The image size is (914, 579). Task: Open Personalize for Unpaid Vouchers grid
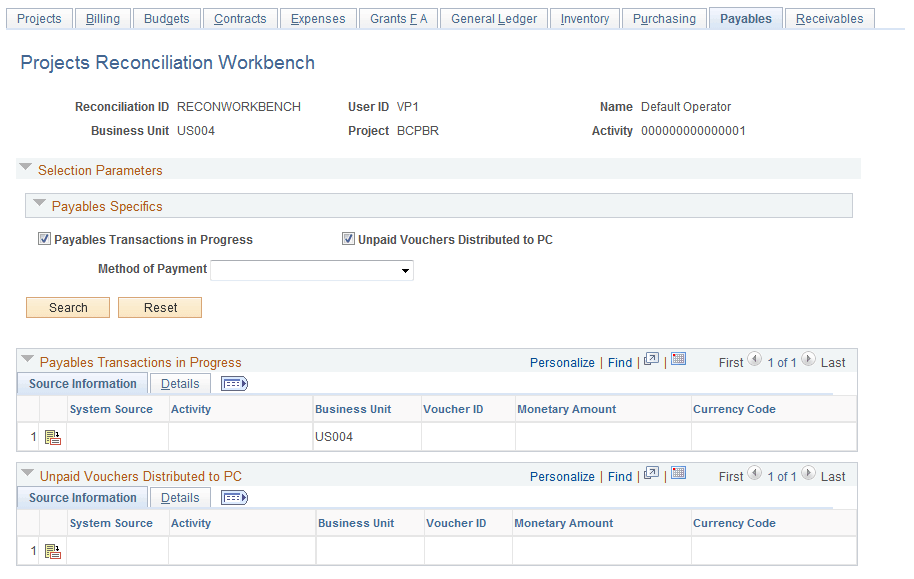tap(562, 476)
